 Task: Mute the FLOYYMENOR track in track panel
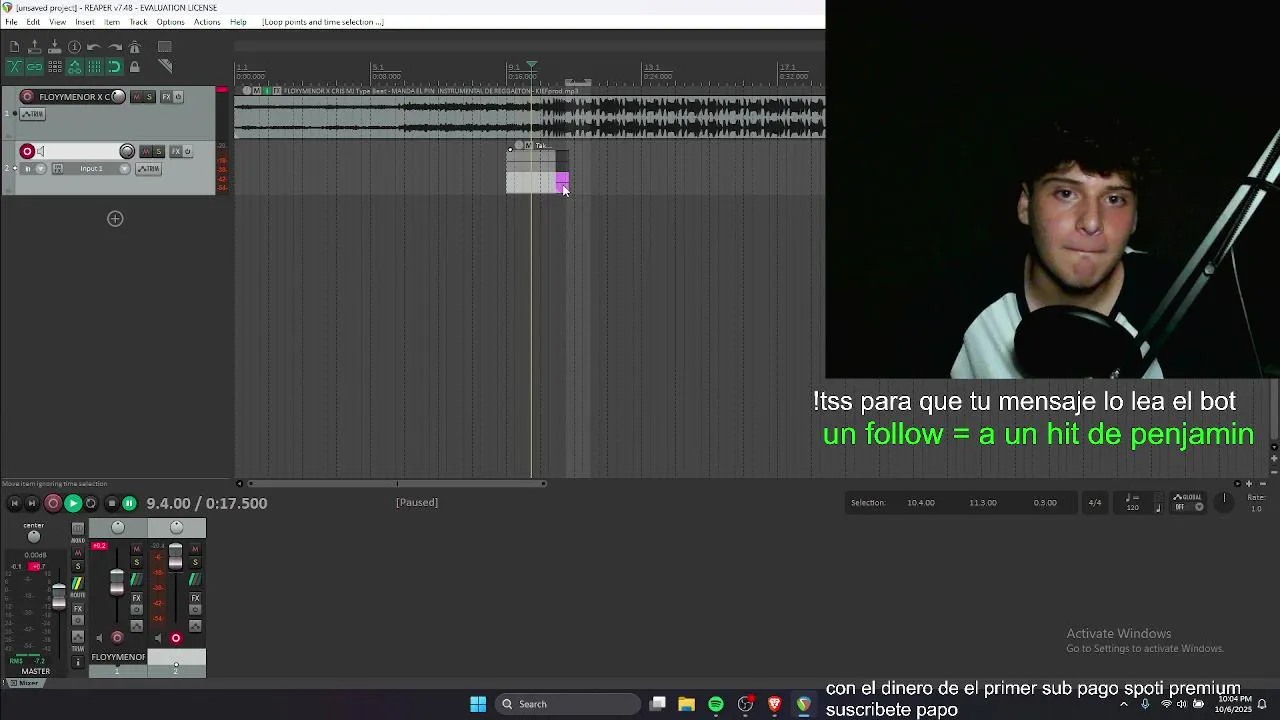pyautogui.click(x=138, y=97)
